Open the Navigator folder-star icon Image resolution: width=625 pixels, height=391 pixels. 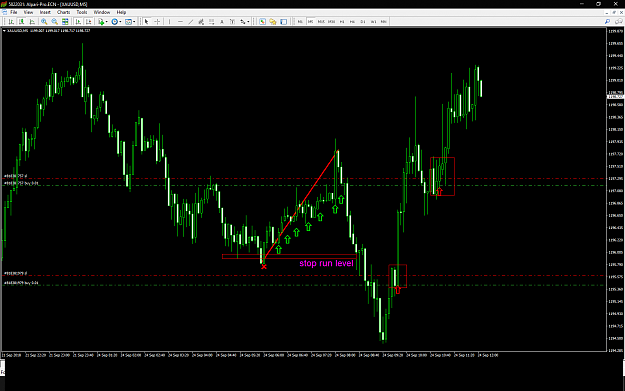coord(273,22)
